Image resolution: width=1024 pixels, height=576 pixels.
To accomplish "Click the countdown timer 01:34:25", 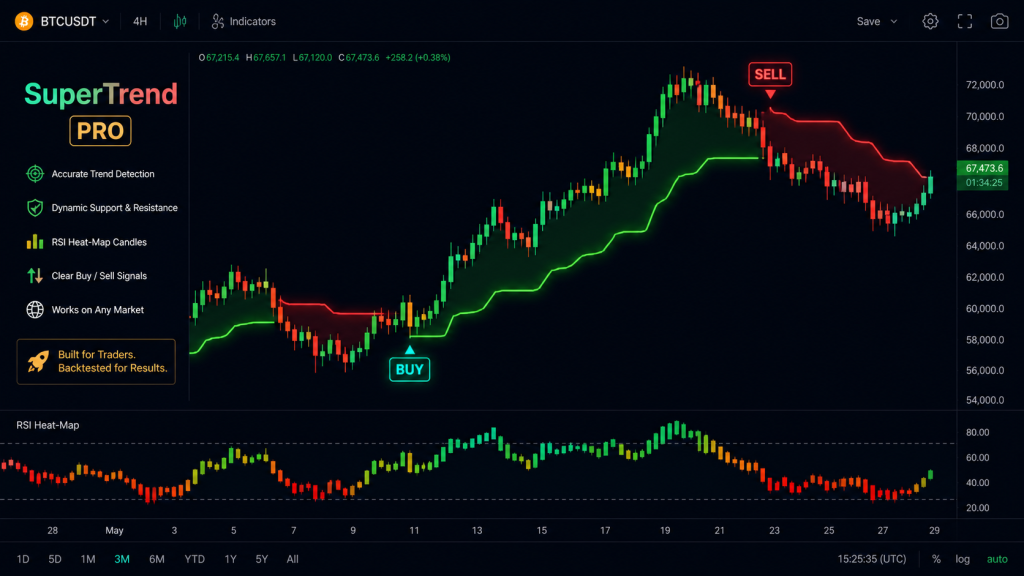I will tap(984, 183).
